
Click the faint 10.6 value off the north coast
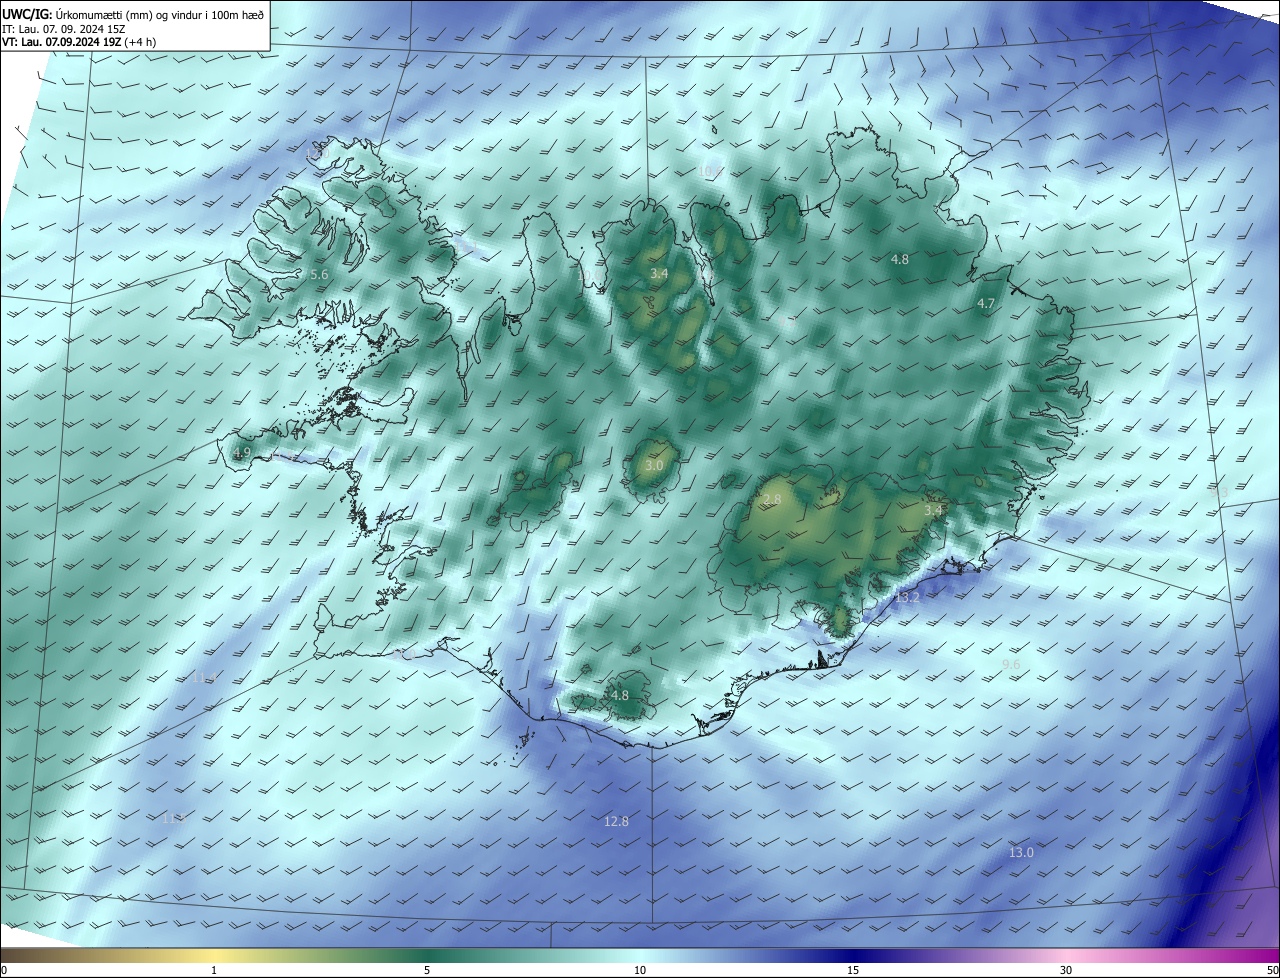pos(708,172)
